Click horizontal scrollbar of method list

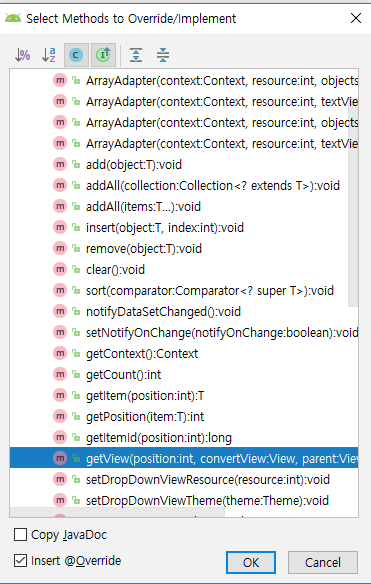point(117,512)
